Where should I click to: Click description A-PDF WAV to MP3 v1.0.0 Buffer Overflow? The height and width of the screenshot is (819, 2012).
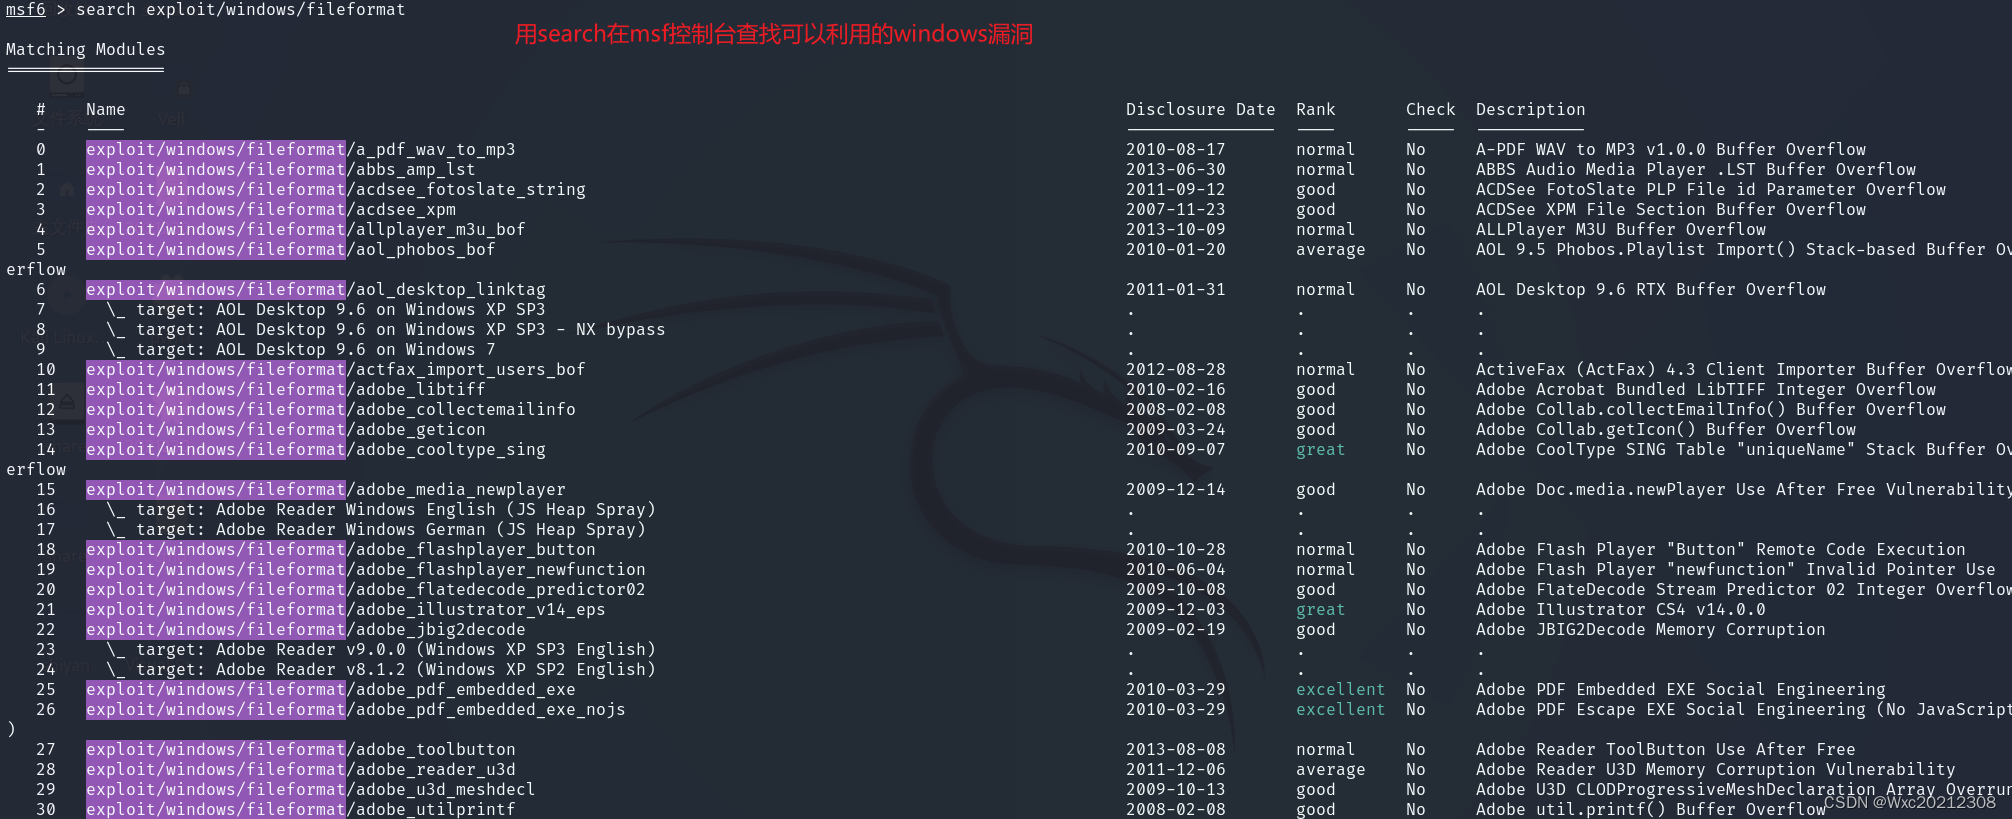(x=1671, y=150)
